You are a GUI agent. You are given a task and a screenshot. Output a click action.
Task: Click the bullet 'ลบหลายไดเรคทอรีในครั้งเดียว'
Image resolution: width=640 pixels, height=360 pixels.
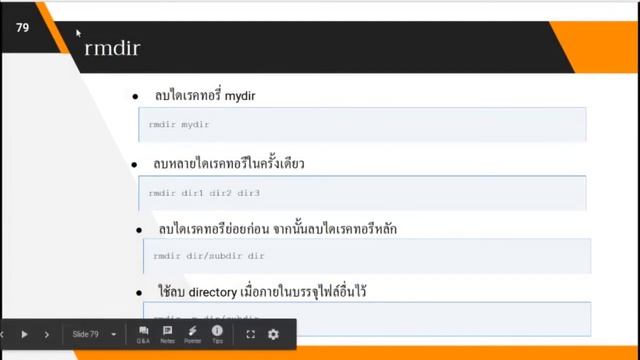point(229,164)
